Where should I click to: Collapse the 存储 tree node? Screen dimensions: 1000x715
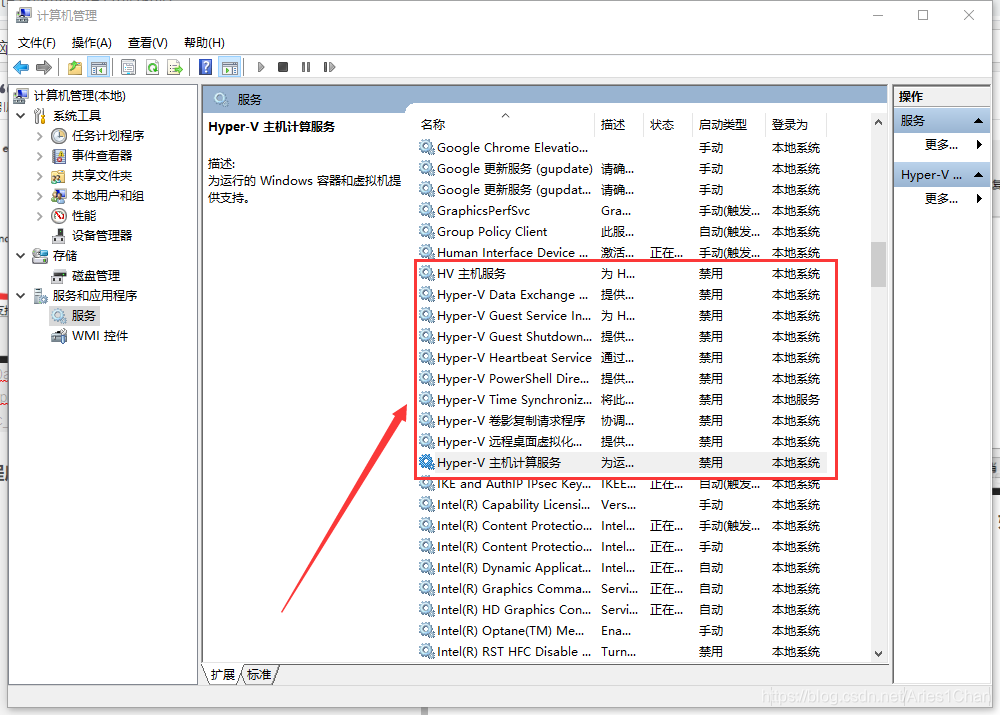(20, 256)
